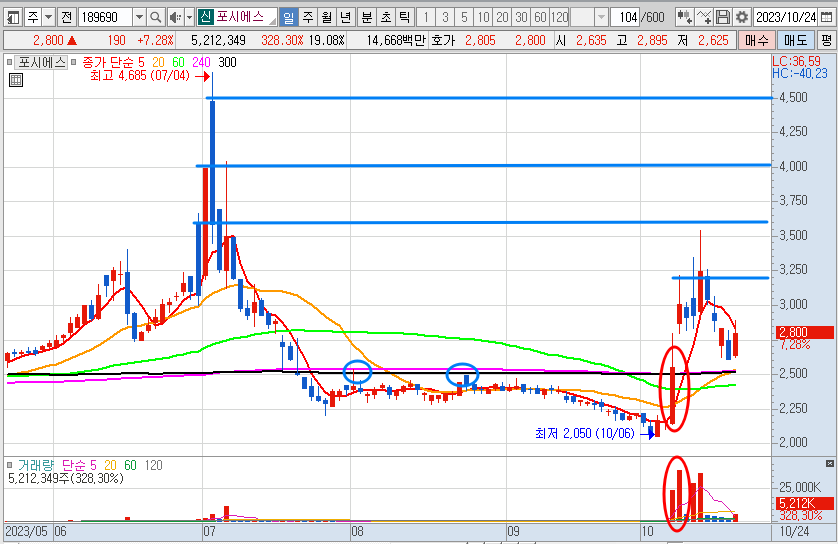Expand the 포시에스 stock name selector corner

tap(273, 21)
